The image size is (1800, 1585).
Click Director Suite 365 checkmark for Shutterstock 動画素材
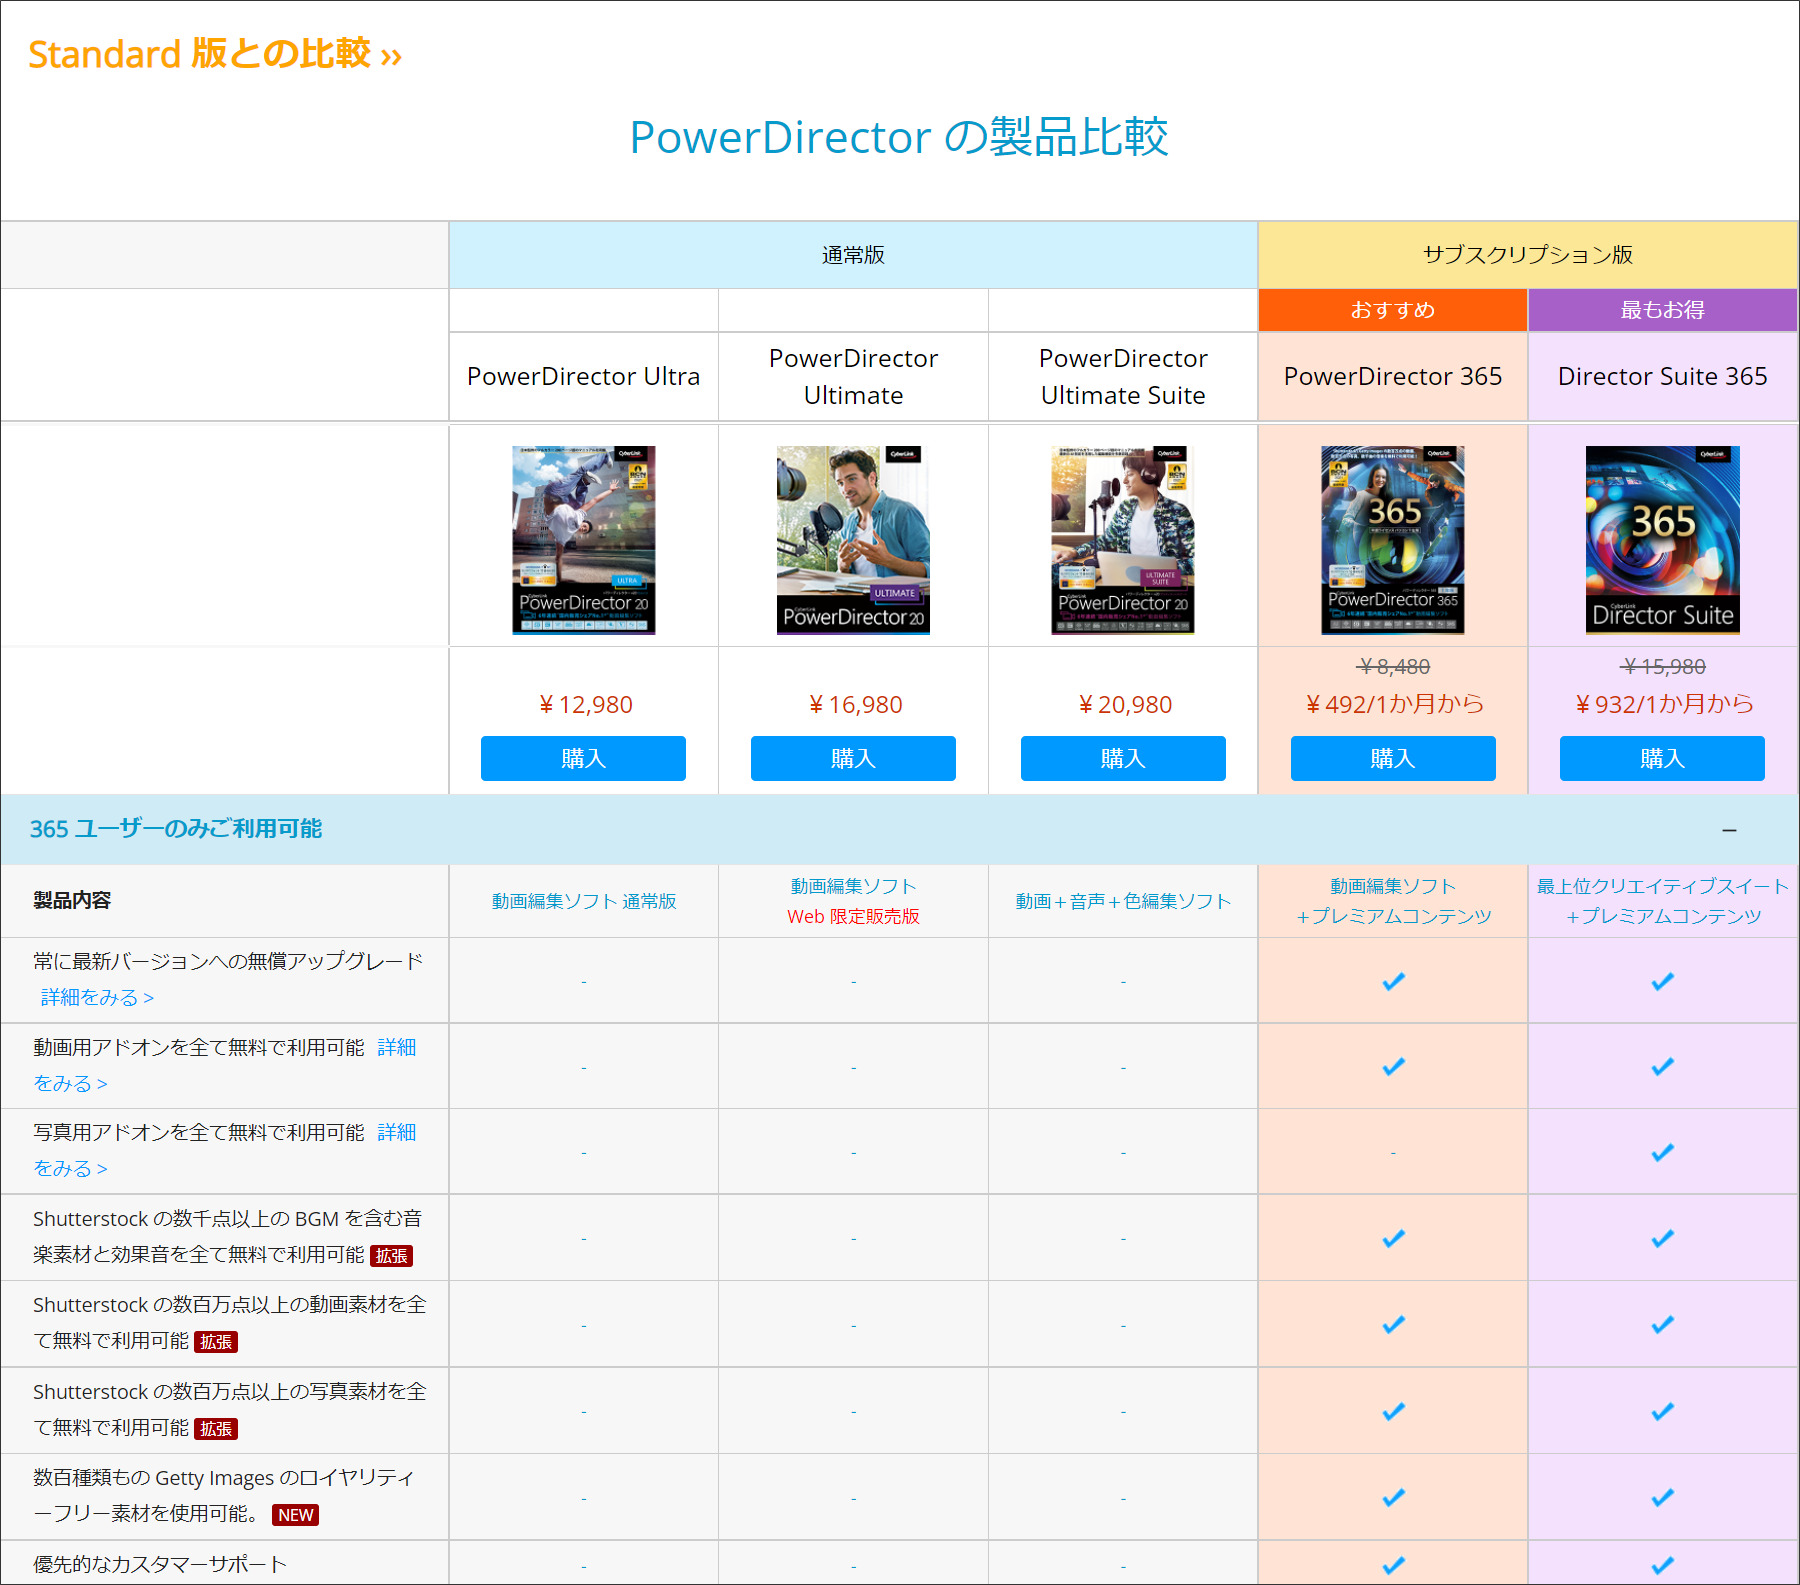pyautogui.click(x=1663, y=1325)
